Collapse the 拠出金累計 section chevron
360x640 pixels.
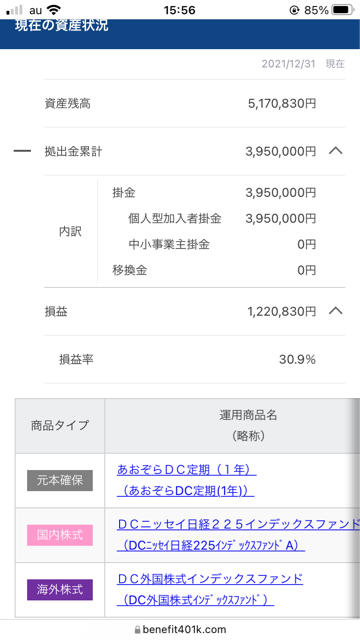pyautogui.click(x=336, y=151)
